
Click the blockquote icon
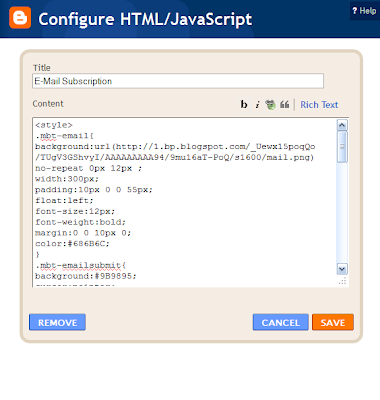(x=284, y=105)
